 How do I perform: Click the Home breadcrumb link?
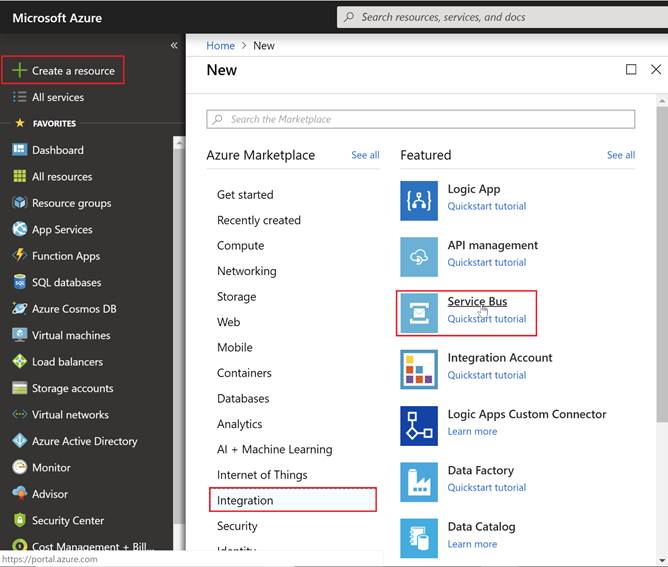[x=220, y=46]
